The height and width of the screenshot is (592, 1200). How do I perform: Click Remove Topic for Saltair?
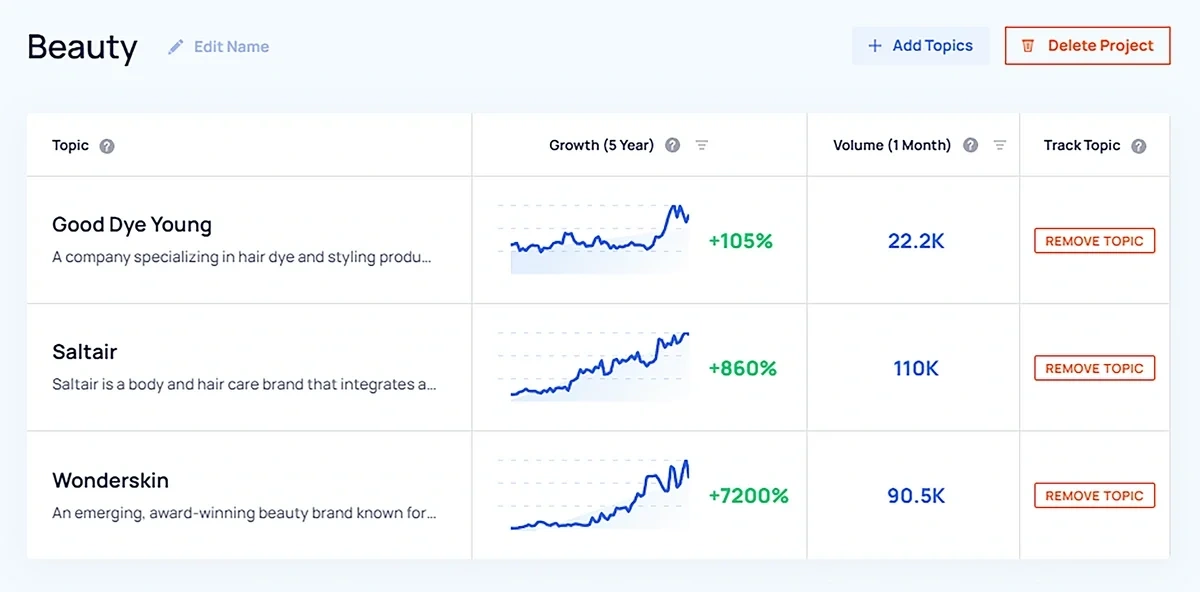(x=1094, y=368)
